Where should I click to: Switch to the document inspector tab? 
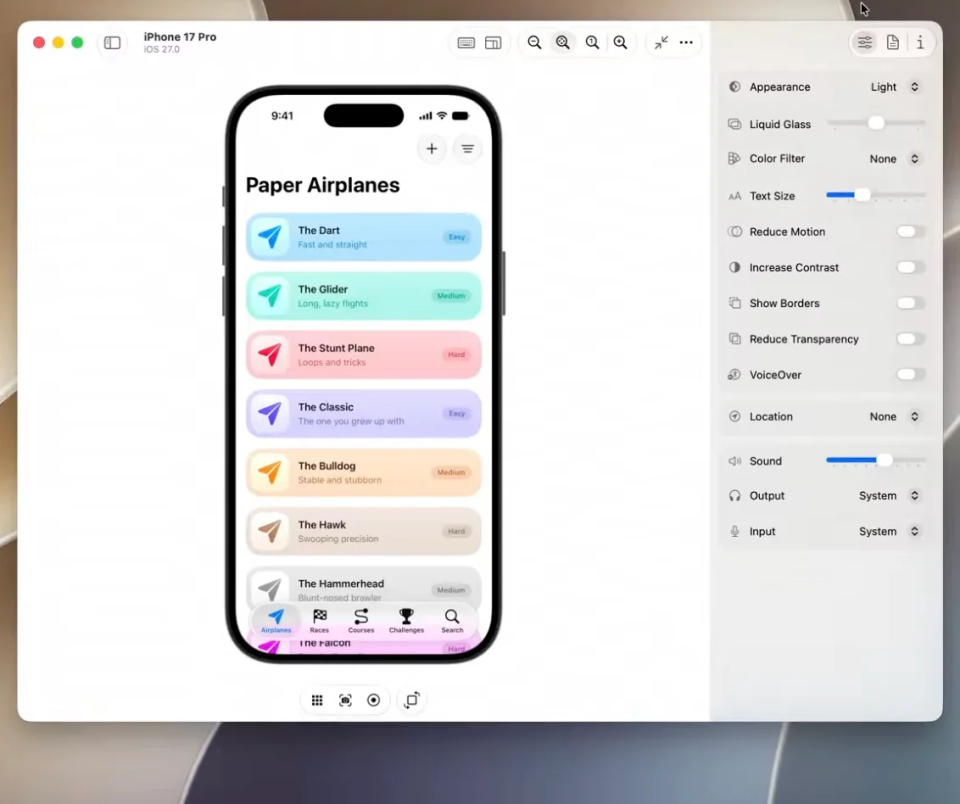pyautogui.click(x=893, y=42)
